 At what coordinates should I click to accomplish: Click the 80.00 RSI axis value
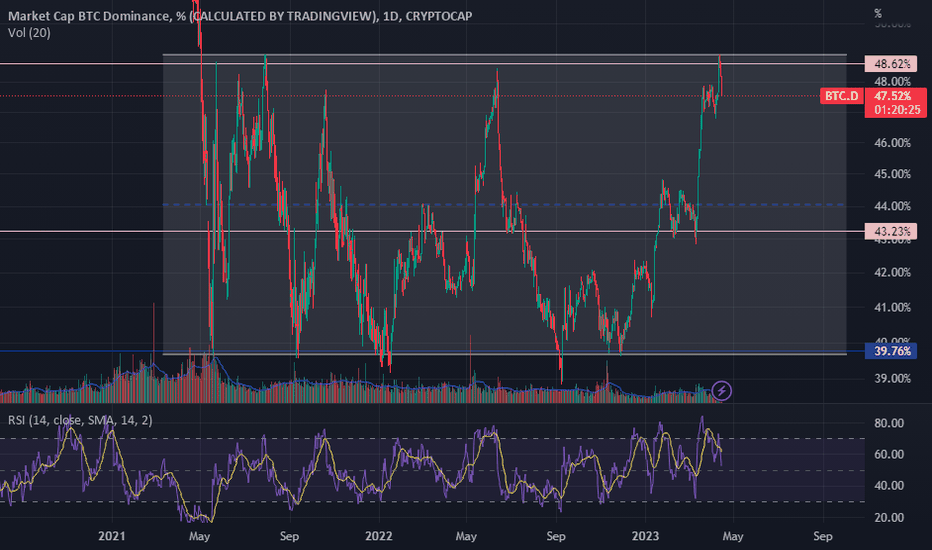889,423
